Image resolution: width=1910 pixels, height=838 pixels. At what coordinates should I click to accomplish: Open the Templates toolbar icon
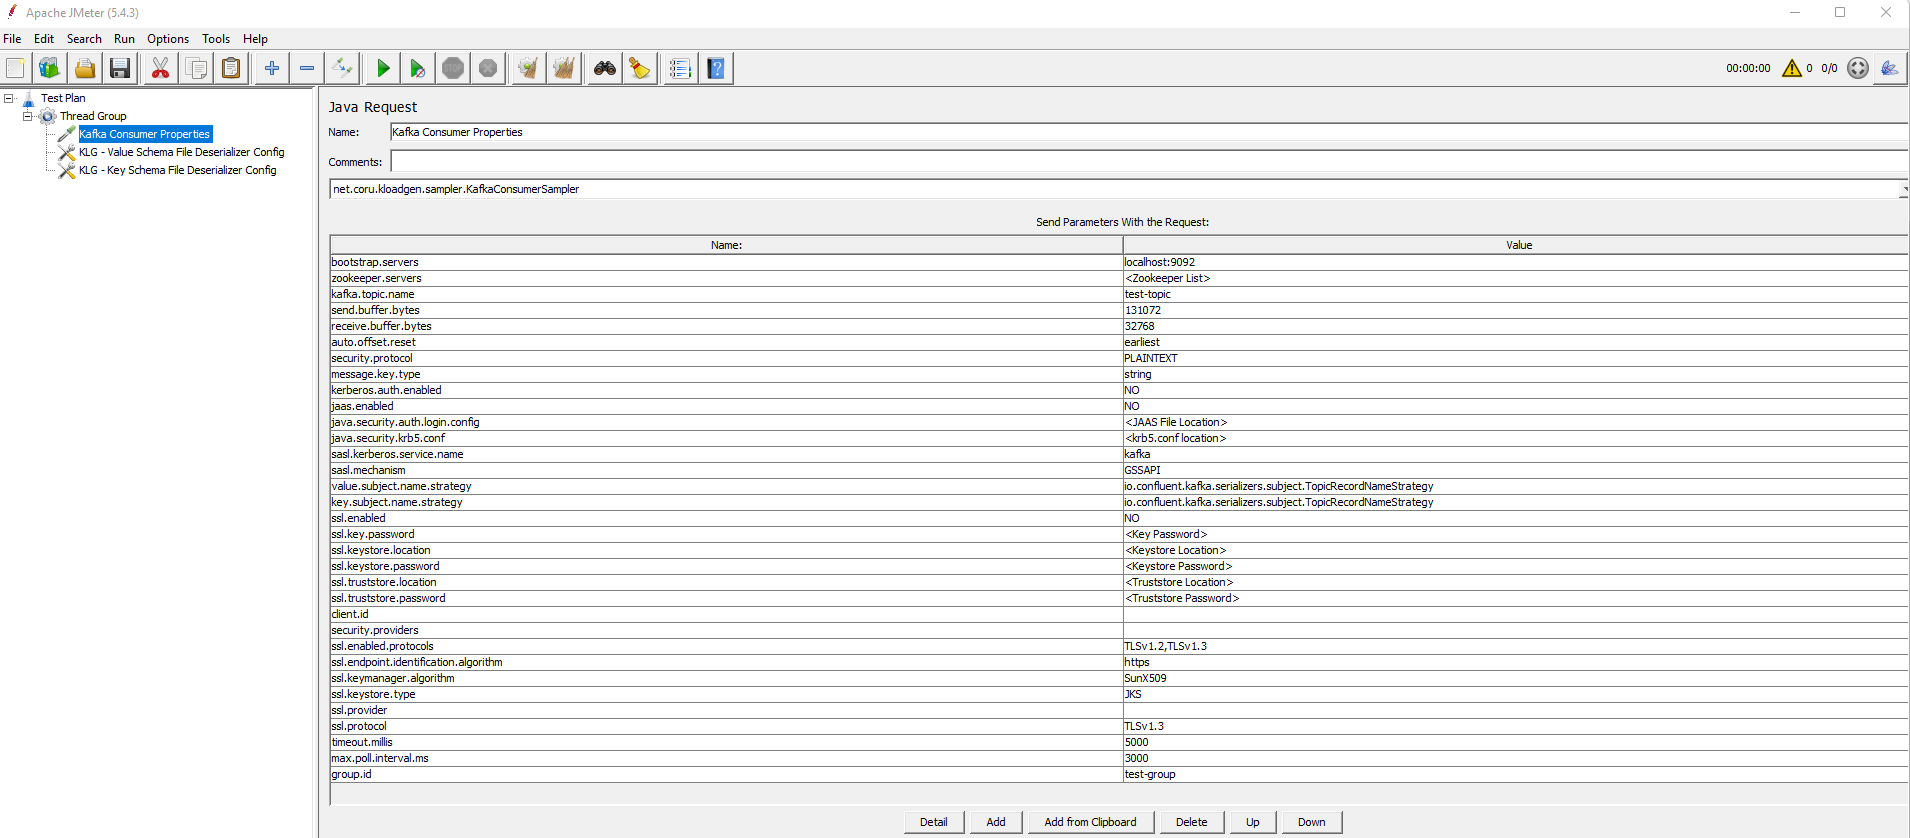click(49, 68)
